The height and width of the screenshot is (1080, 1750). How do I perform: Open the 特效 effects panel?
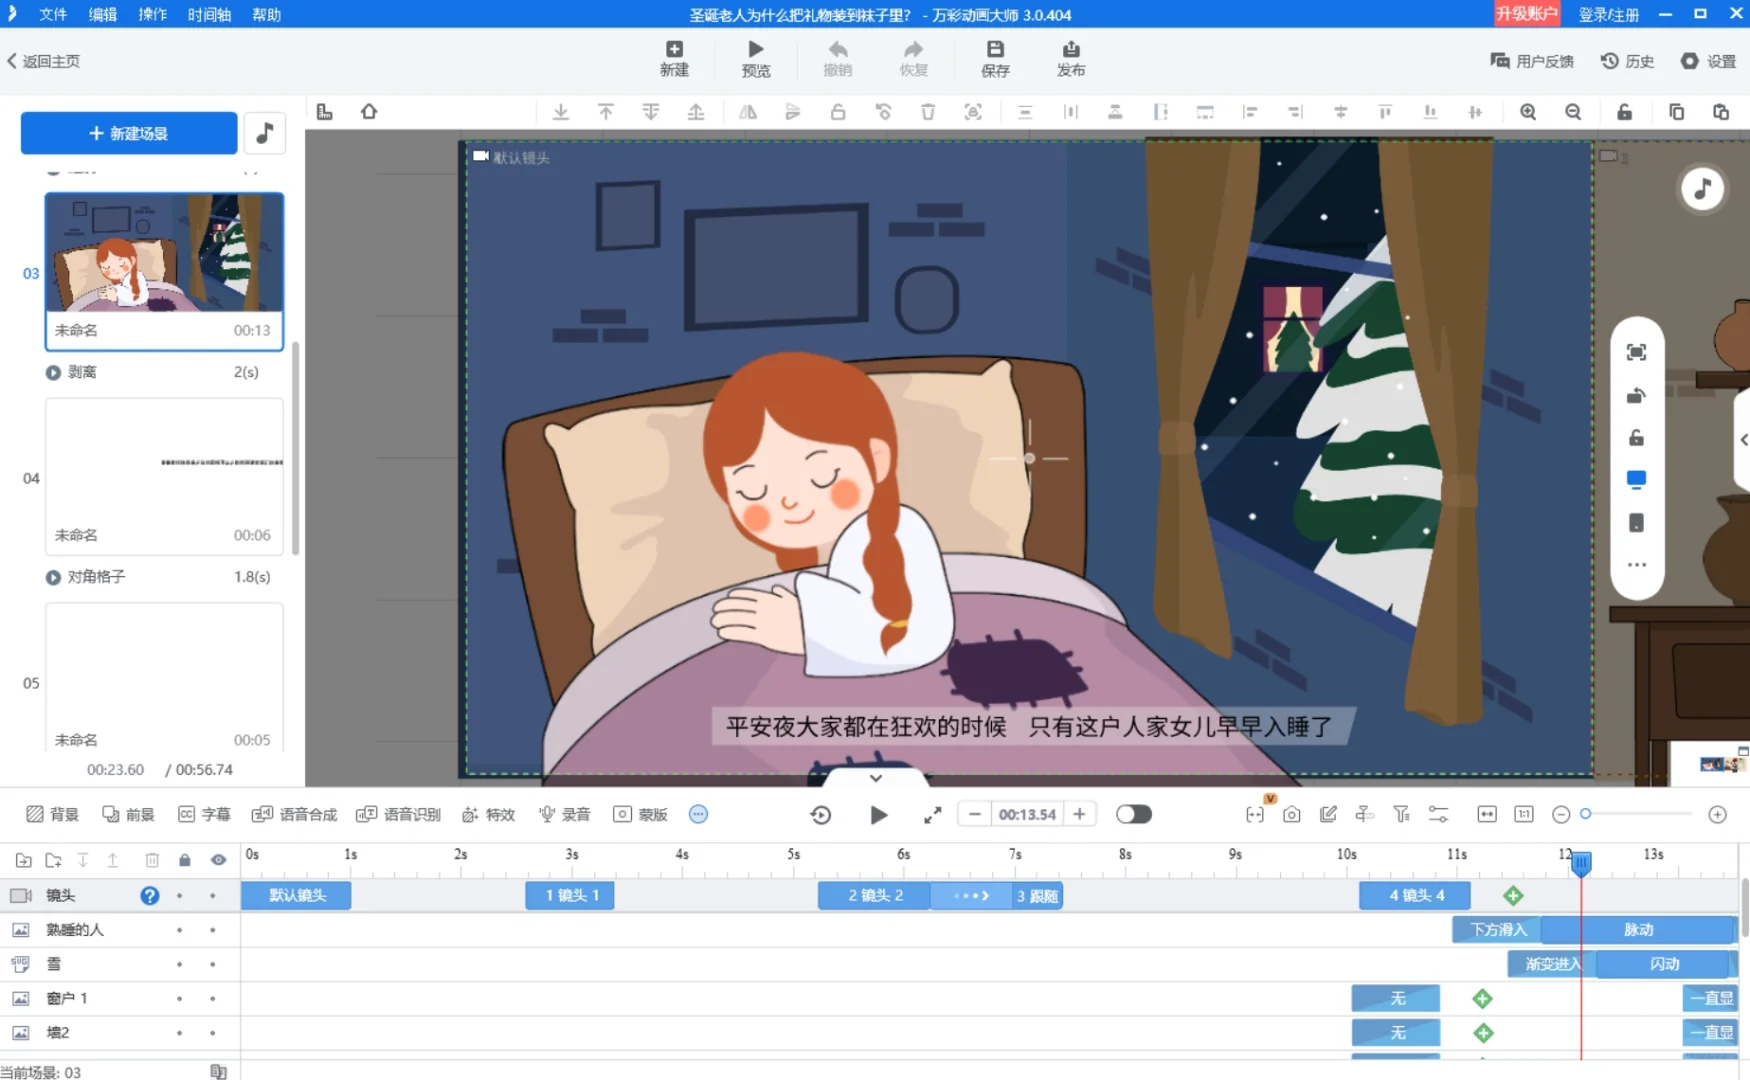tap(488, 814)
